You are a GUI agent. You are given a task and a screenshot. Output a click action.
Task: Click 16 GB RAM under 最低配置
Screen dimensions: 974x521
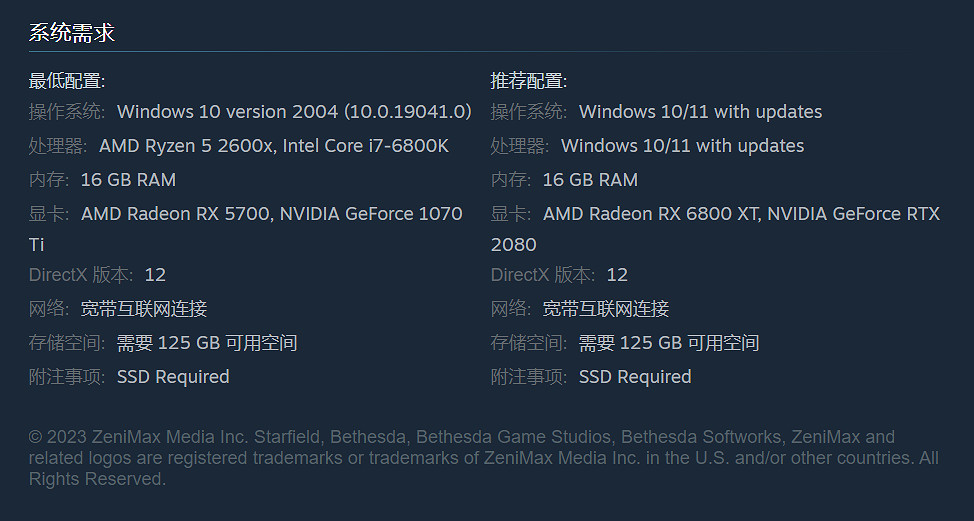[128, 180]
